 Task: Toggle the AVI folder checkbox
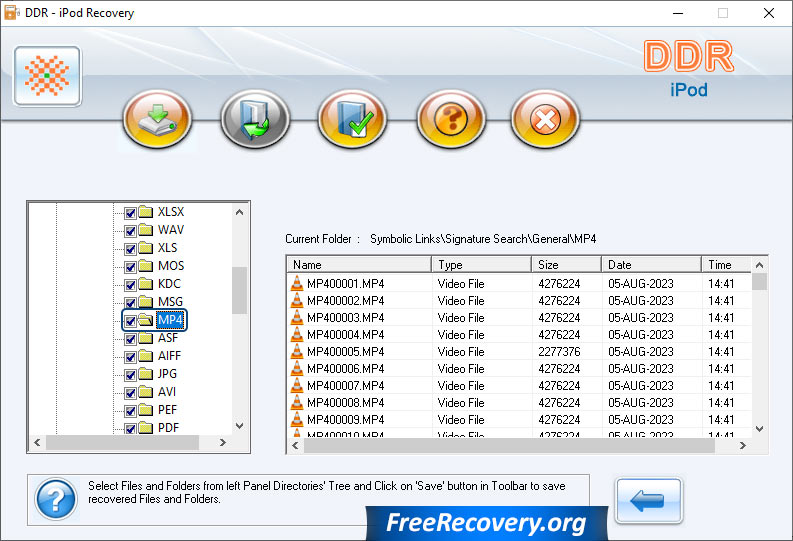(x=130, y=393)
